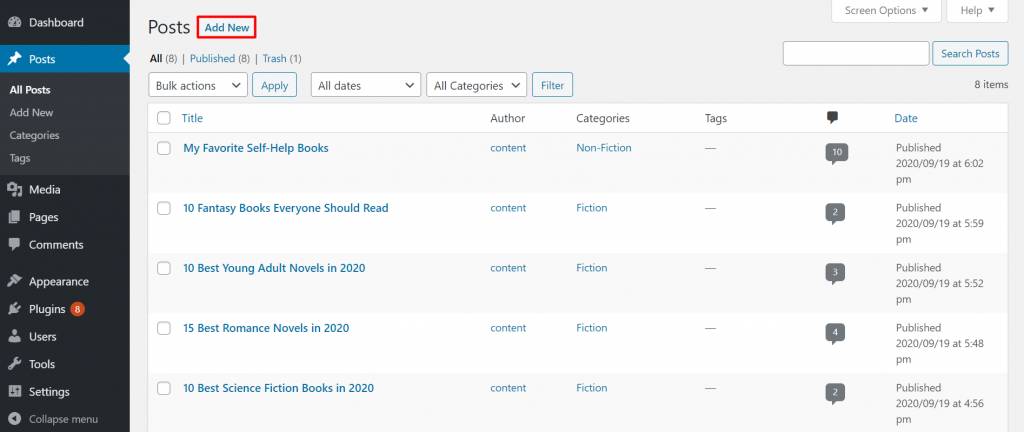The image size is (1024, 432).
Task: Open the Screen Options tab
Action: pyautogui.click(x=886, y=11)
